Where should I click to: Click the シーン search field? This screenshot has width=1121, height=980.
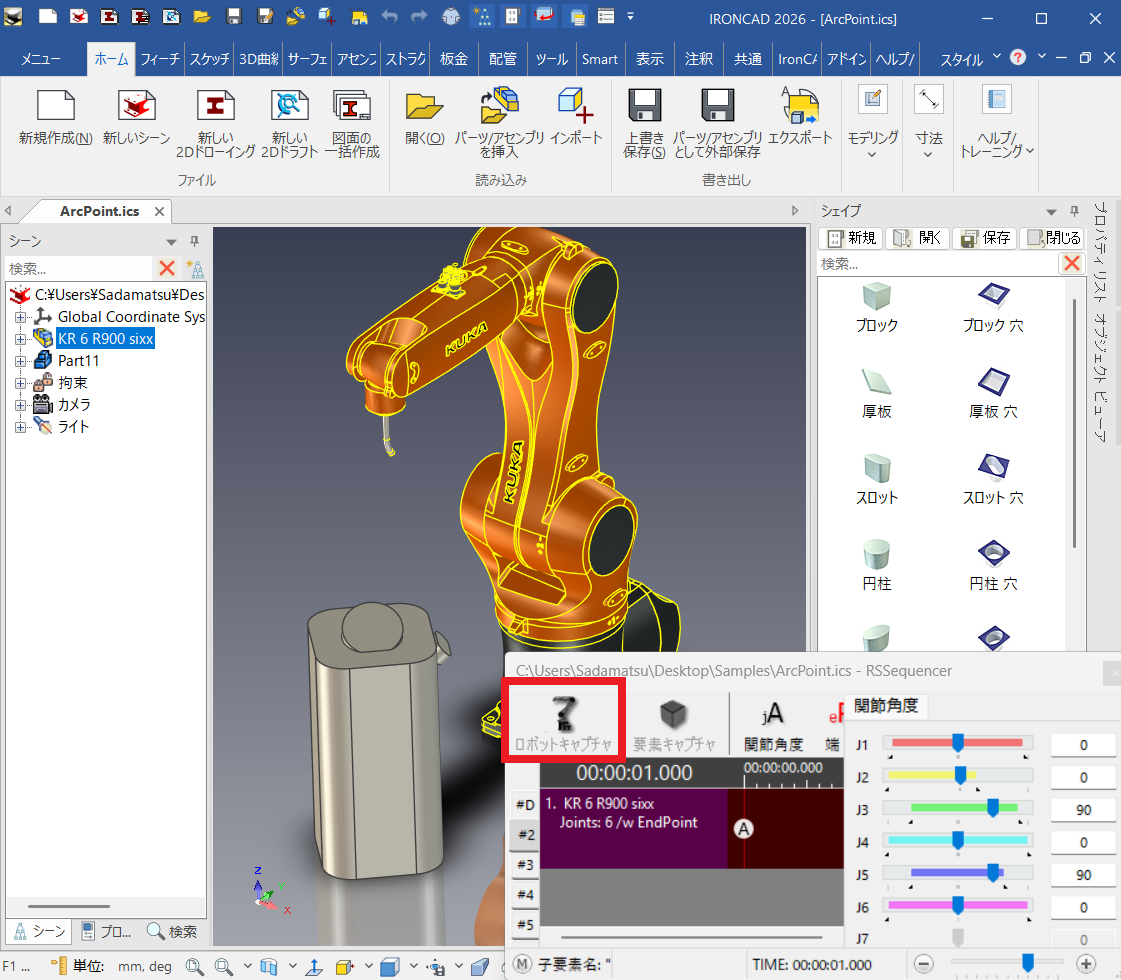click(x=79, y=268)
